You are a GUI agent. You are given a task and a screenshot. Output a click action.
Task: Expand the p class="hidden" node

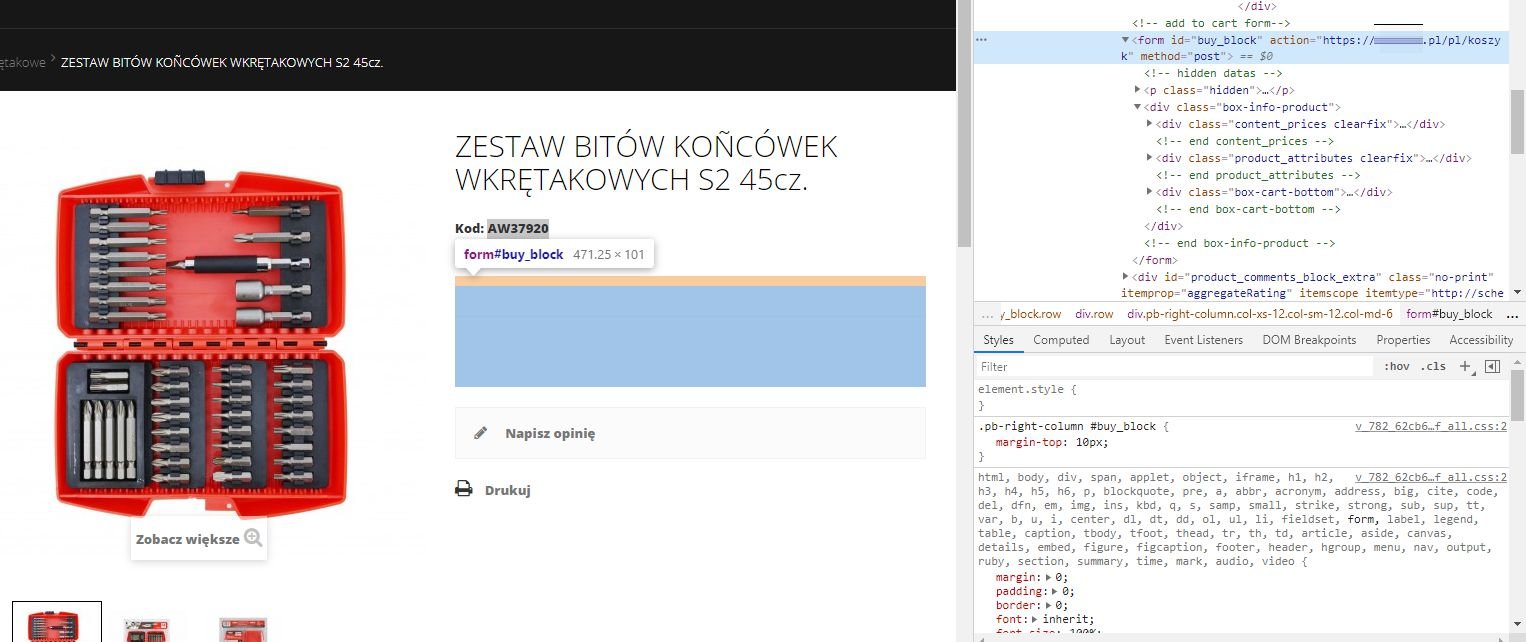(x=1138, y=90)
